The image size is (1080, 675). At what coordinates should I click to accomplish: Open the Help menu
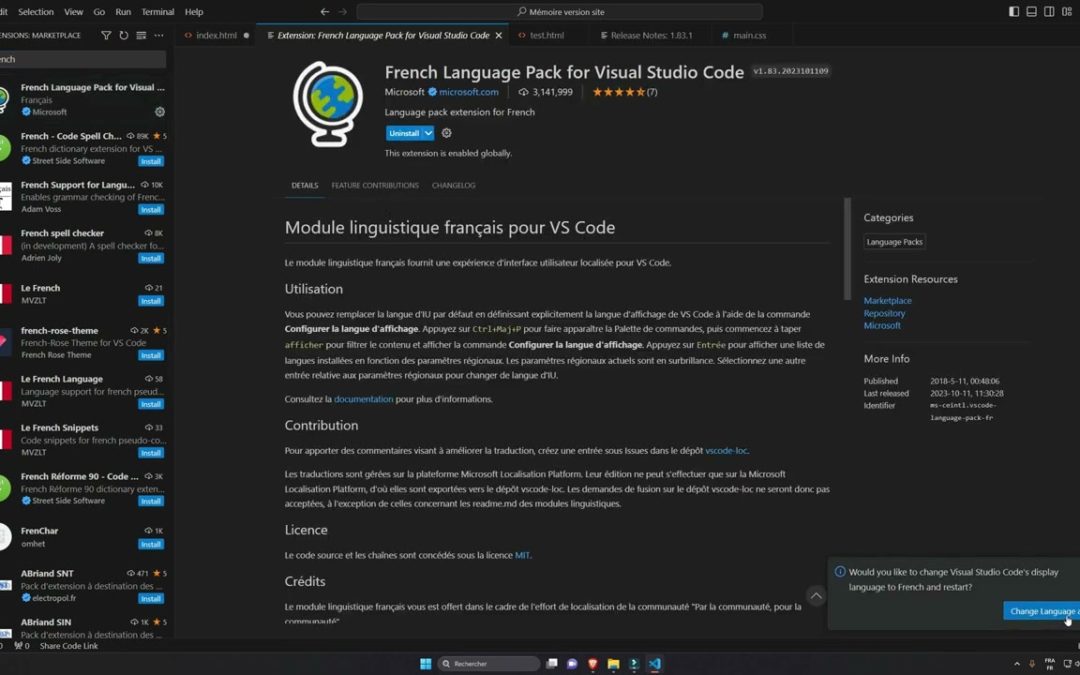pos(194,12)
